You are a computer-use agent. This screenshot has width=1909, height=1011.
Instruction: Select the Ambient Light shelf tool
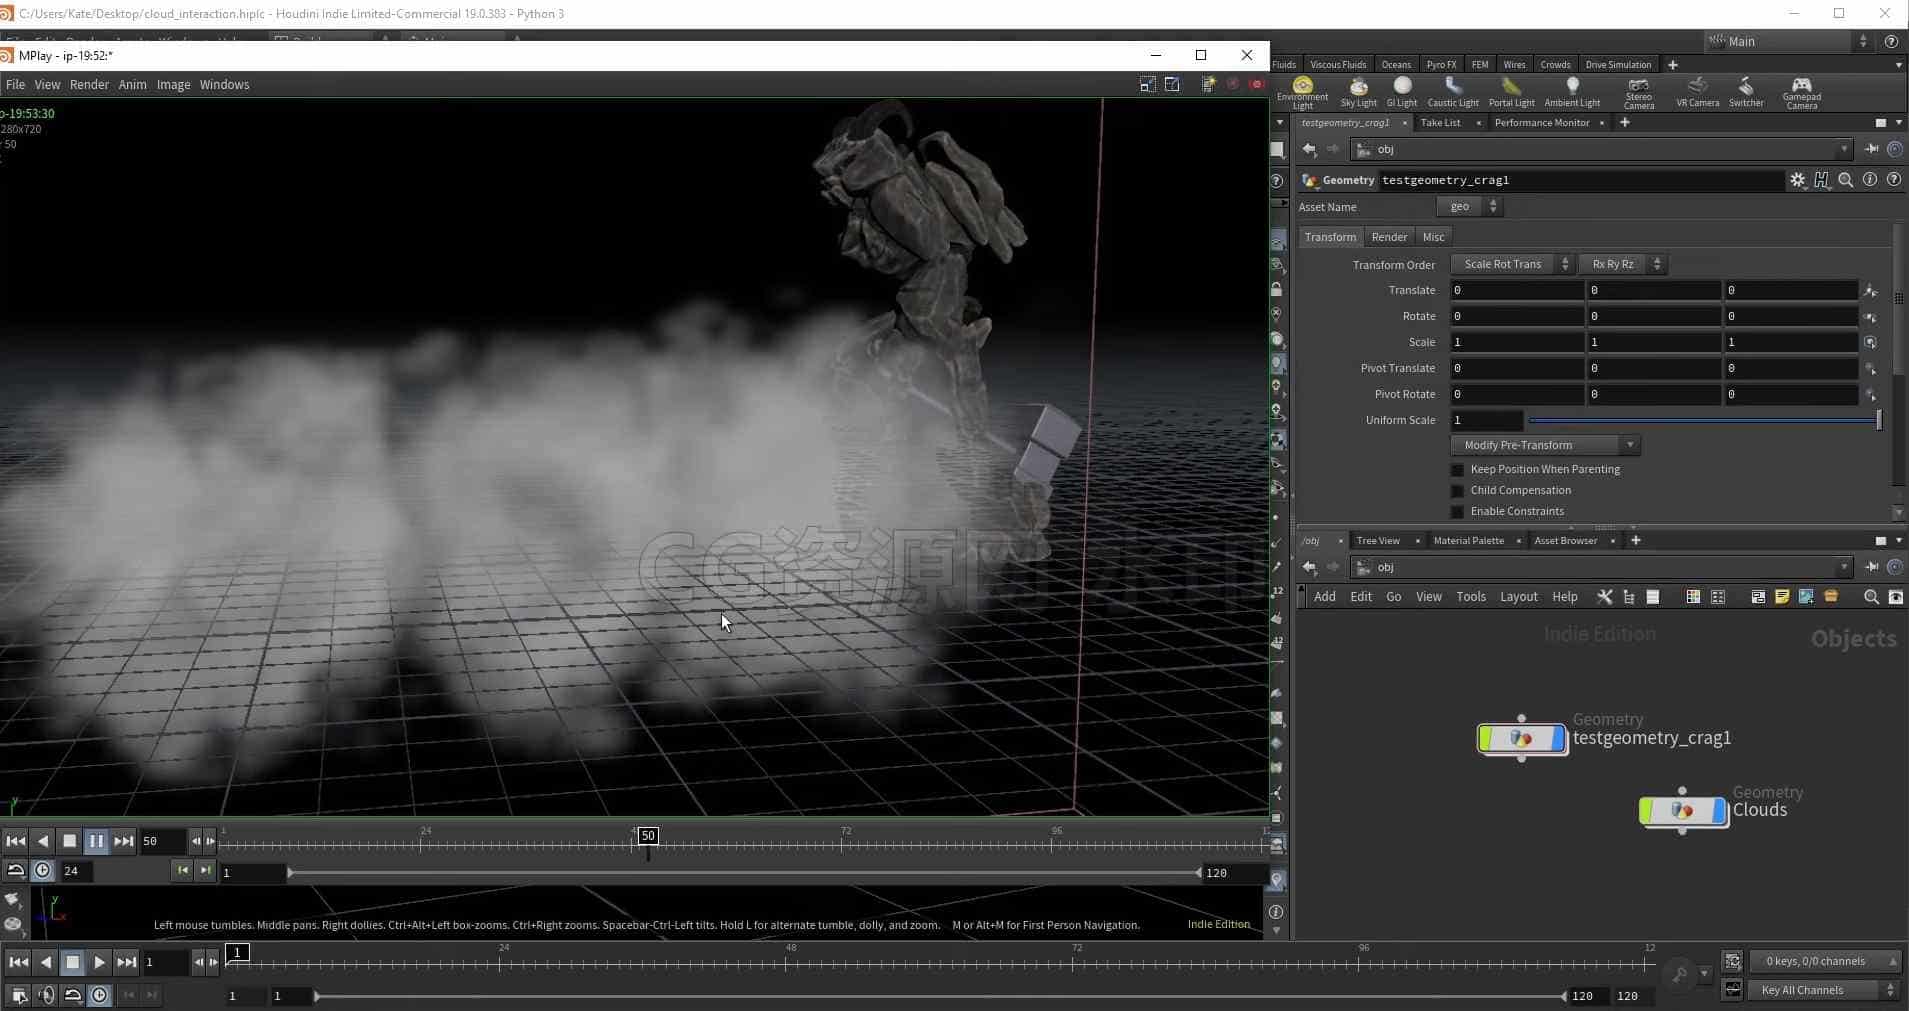[1572, 92]
